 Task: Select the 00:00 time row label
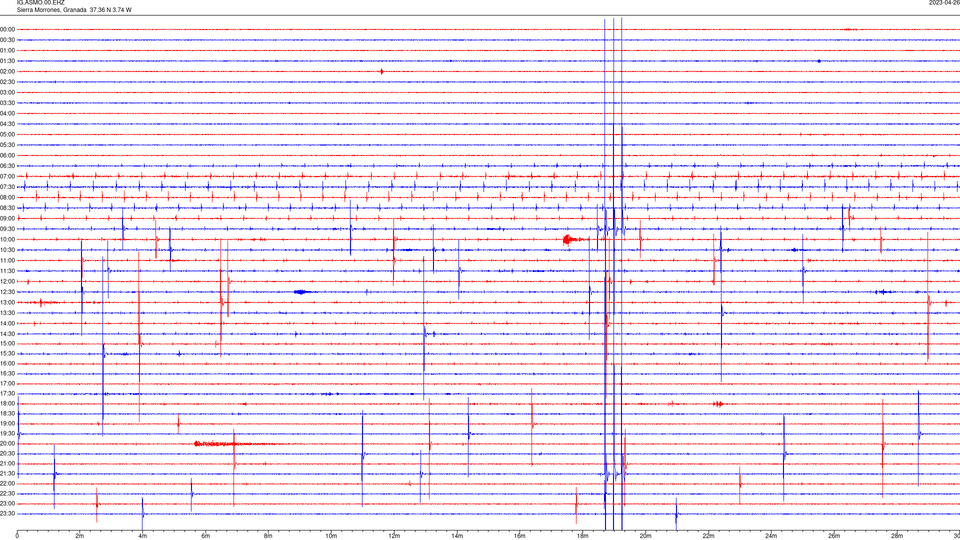click(8, 29)
